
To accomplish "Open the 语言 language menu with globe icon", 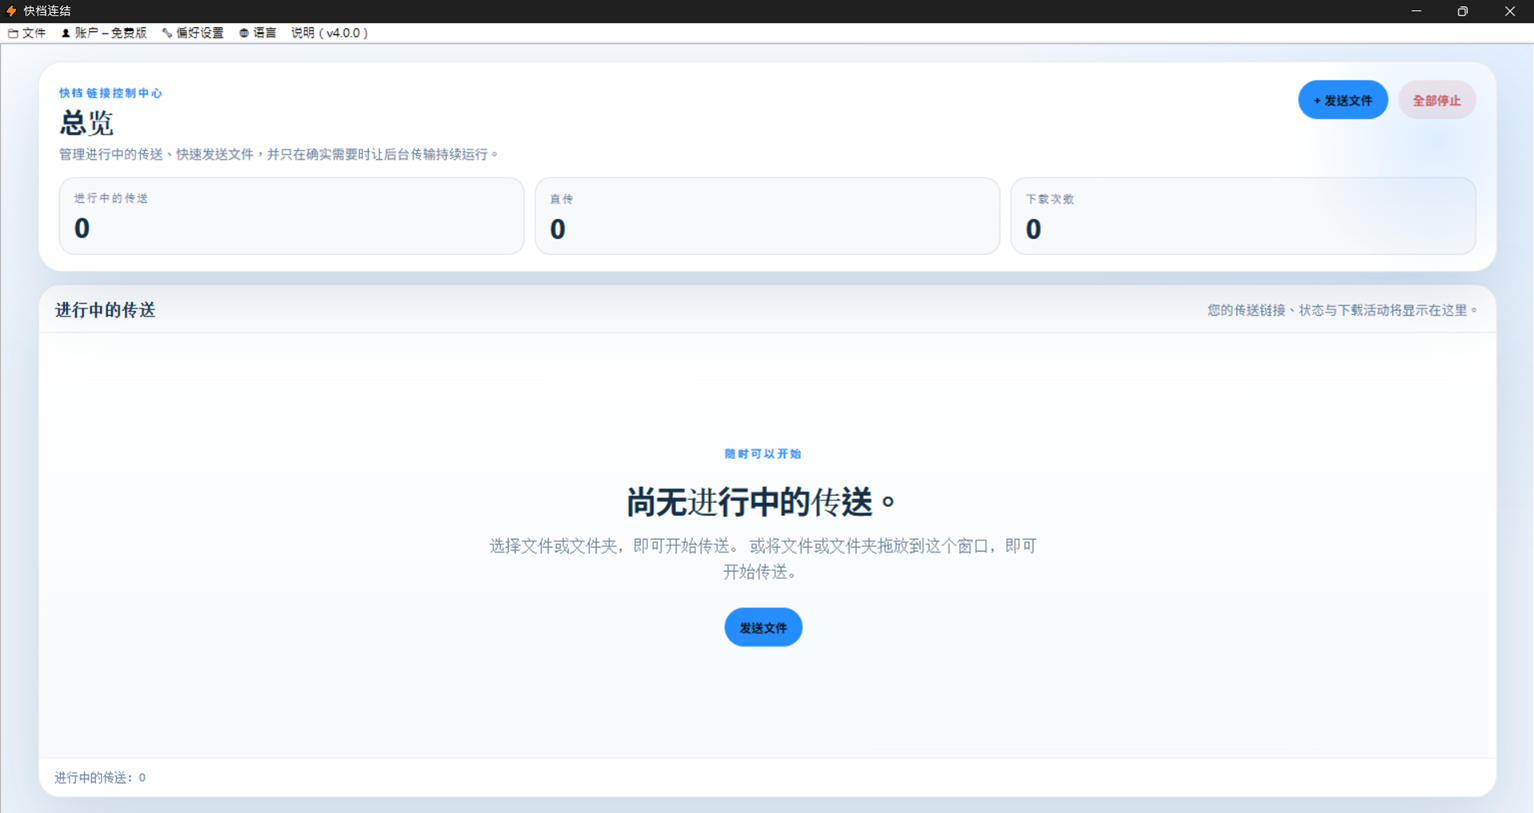I will click(258, 33).
